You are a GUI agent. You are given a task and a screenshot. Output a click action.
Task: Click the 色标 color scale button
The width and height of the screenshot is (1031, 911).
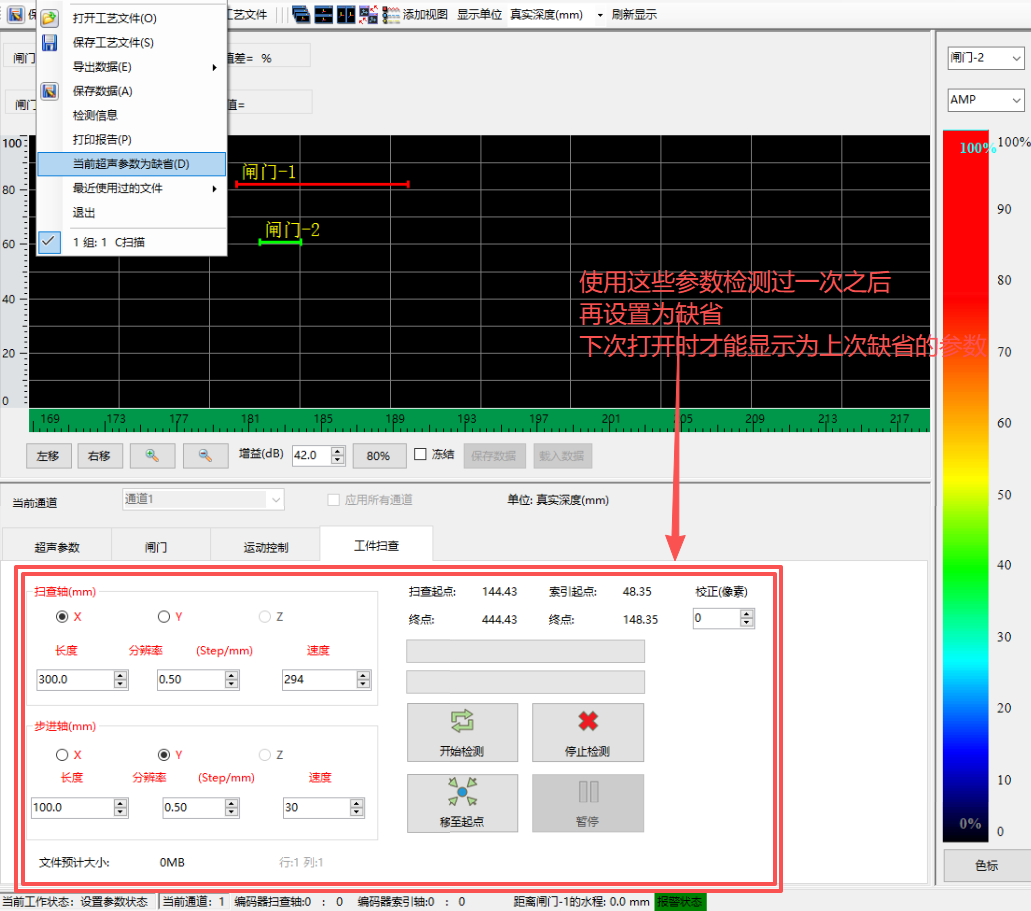[x=985, y=865]
